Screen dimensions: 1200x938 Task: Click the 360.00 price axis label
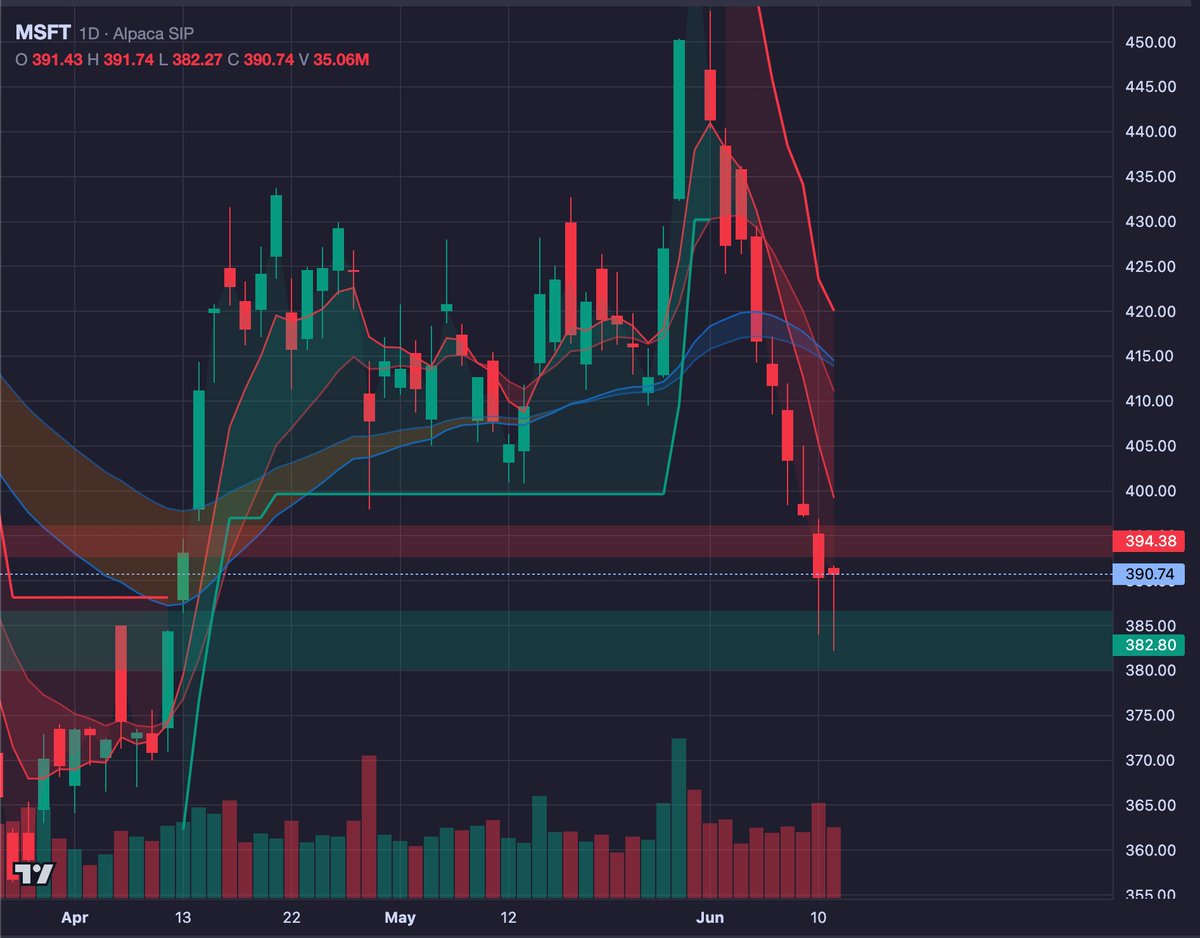pyautogui.click(x=1149, y=850)
